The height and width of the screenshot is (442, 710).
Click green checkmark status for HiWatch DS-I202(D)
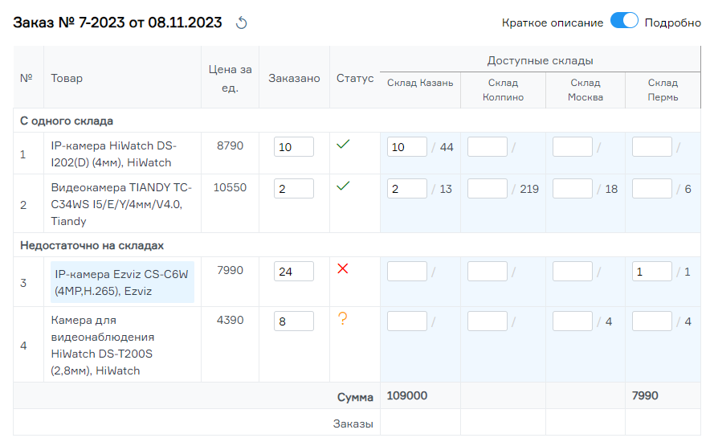(343, 145)
